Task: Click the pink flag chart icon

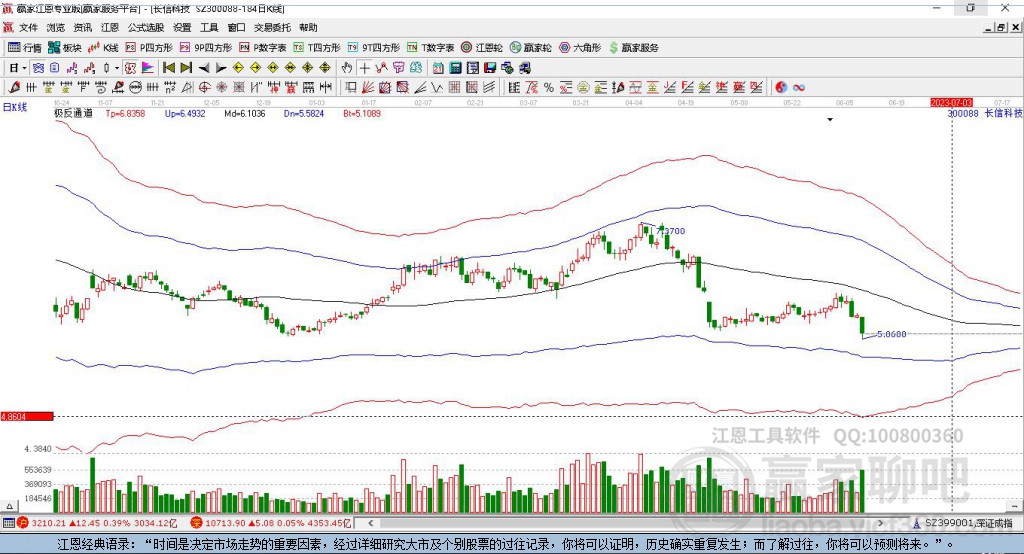Action: pos(148,68)
